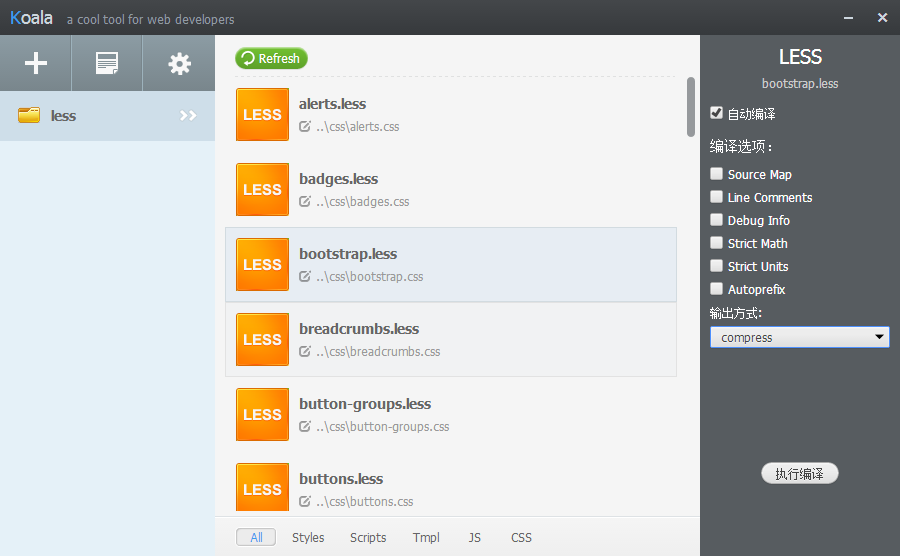The width and height of the screenshot is (900, 556).
Task: Open the compile log icon
Action: tap(107, 63)
